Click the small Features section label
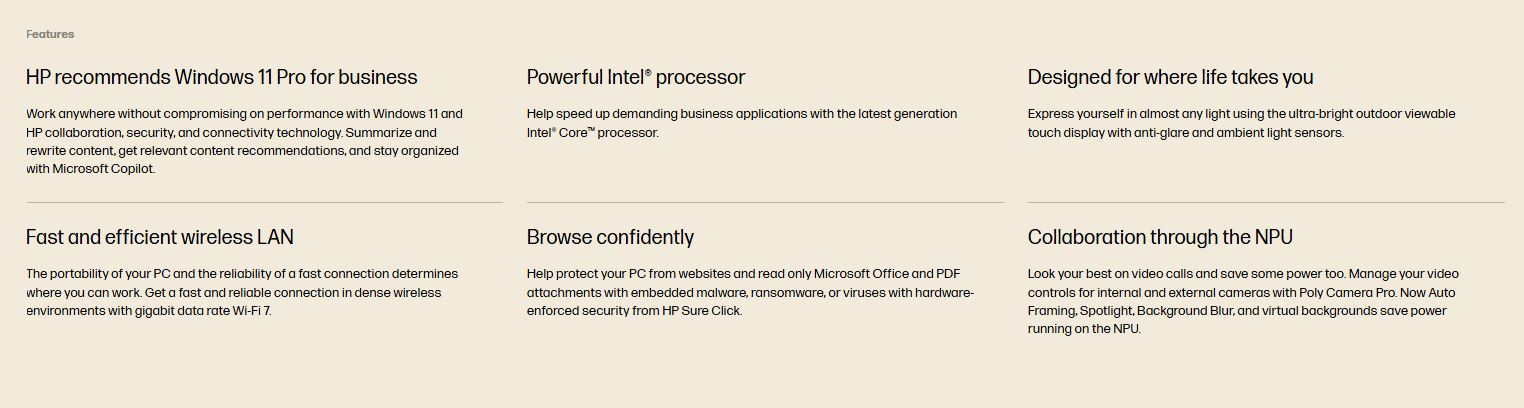This screenshot has width=1524, height=408. 50,34
